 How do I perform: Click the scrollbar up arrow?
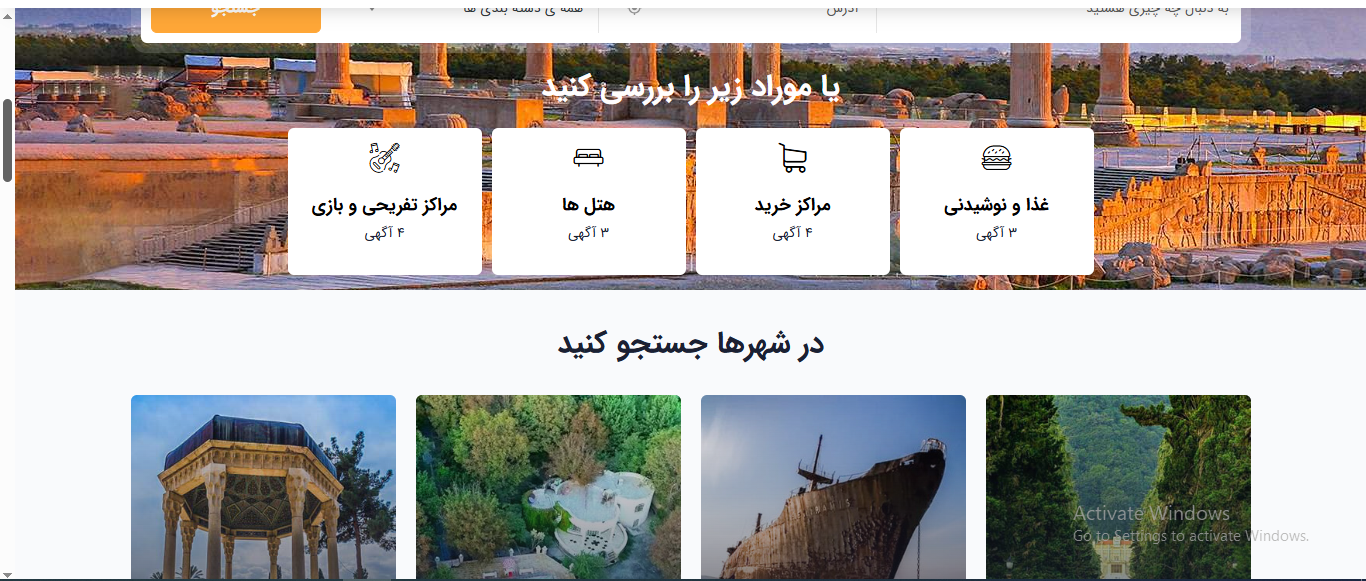tap(7, 14)
